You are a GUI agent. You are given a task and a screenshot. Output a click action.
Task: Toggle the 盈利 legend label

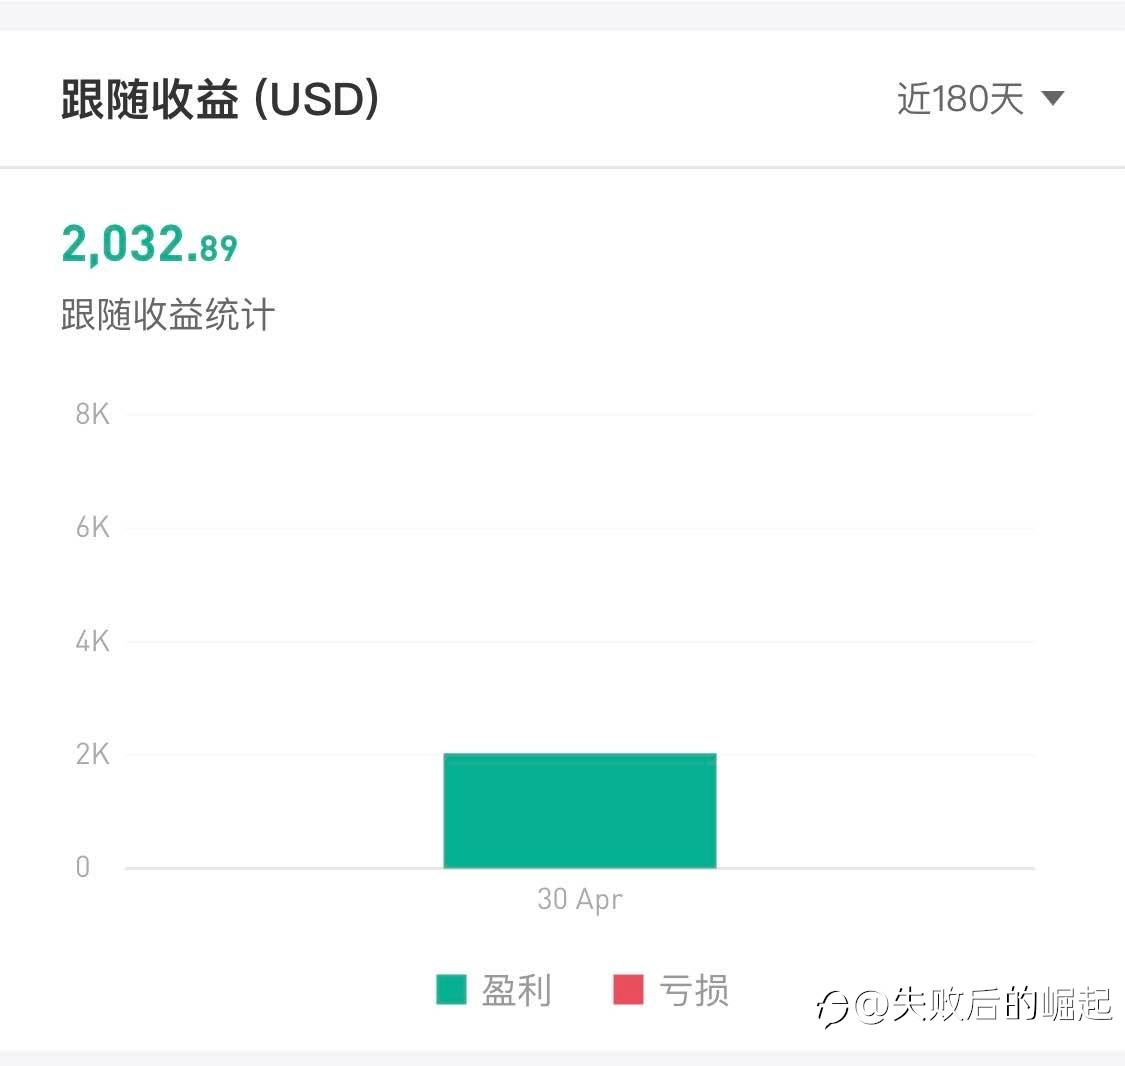tap(516, 990)
